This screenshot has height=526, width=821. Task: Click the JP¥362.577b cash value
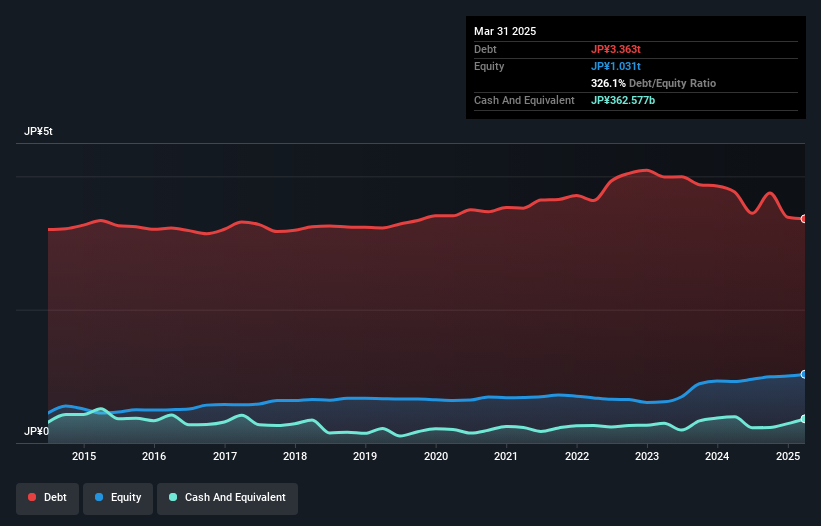(x=623, y=100)
